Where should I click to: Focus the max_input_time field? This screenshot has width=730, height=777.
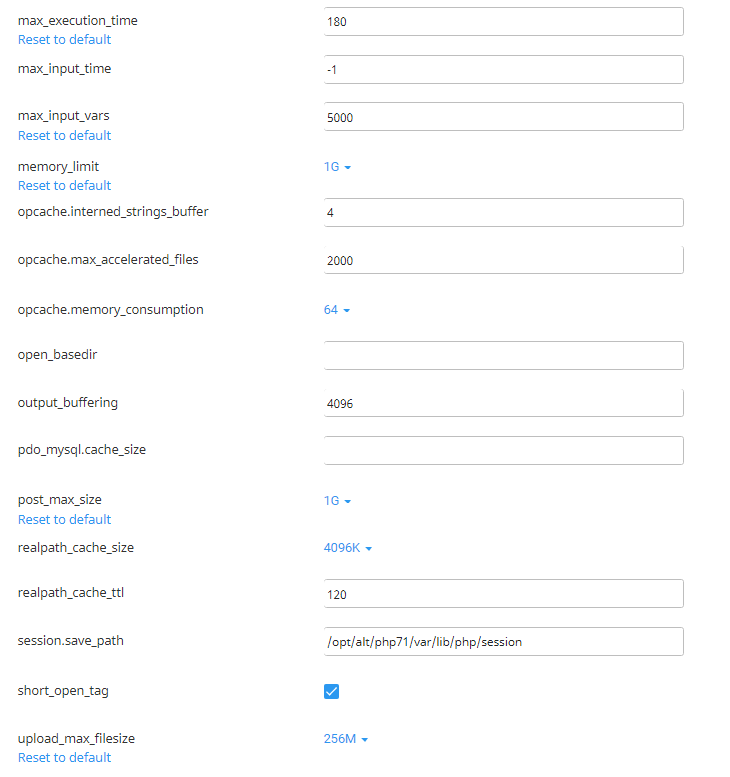(x=503, y=70)
